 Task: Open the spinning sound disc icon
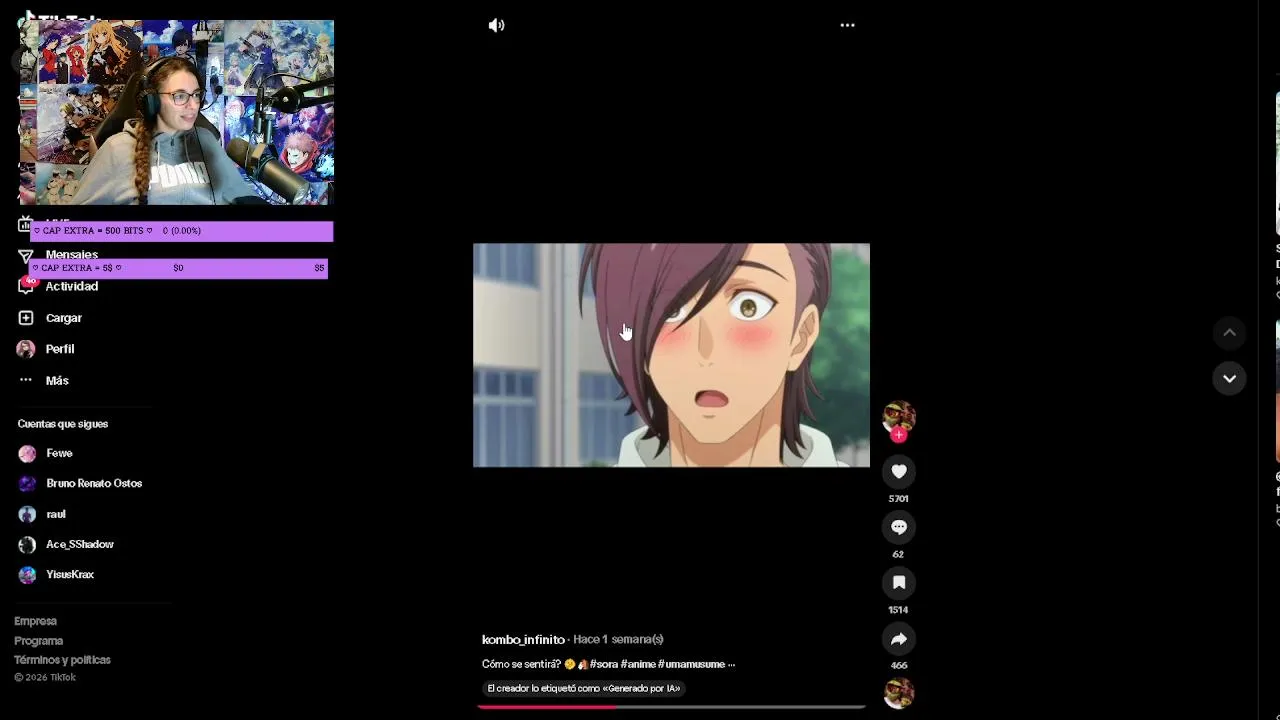pyautogui.click(x=898, y=693)
